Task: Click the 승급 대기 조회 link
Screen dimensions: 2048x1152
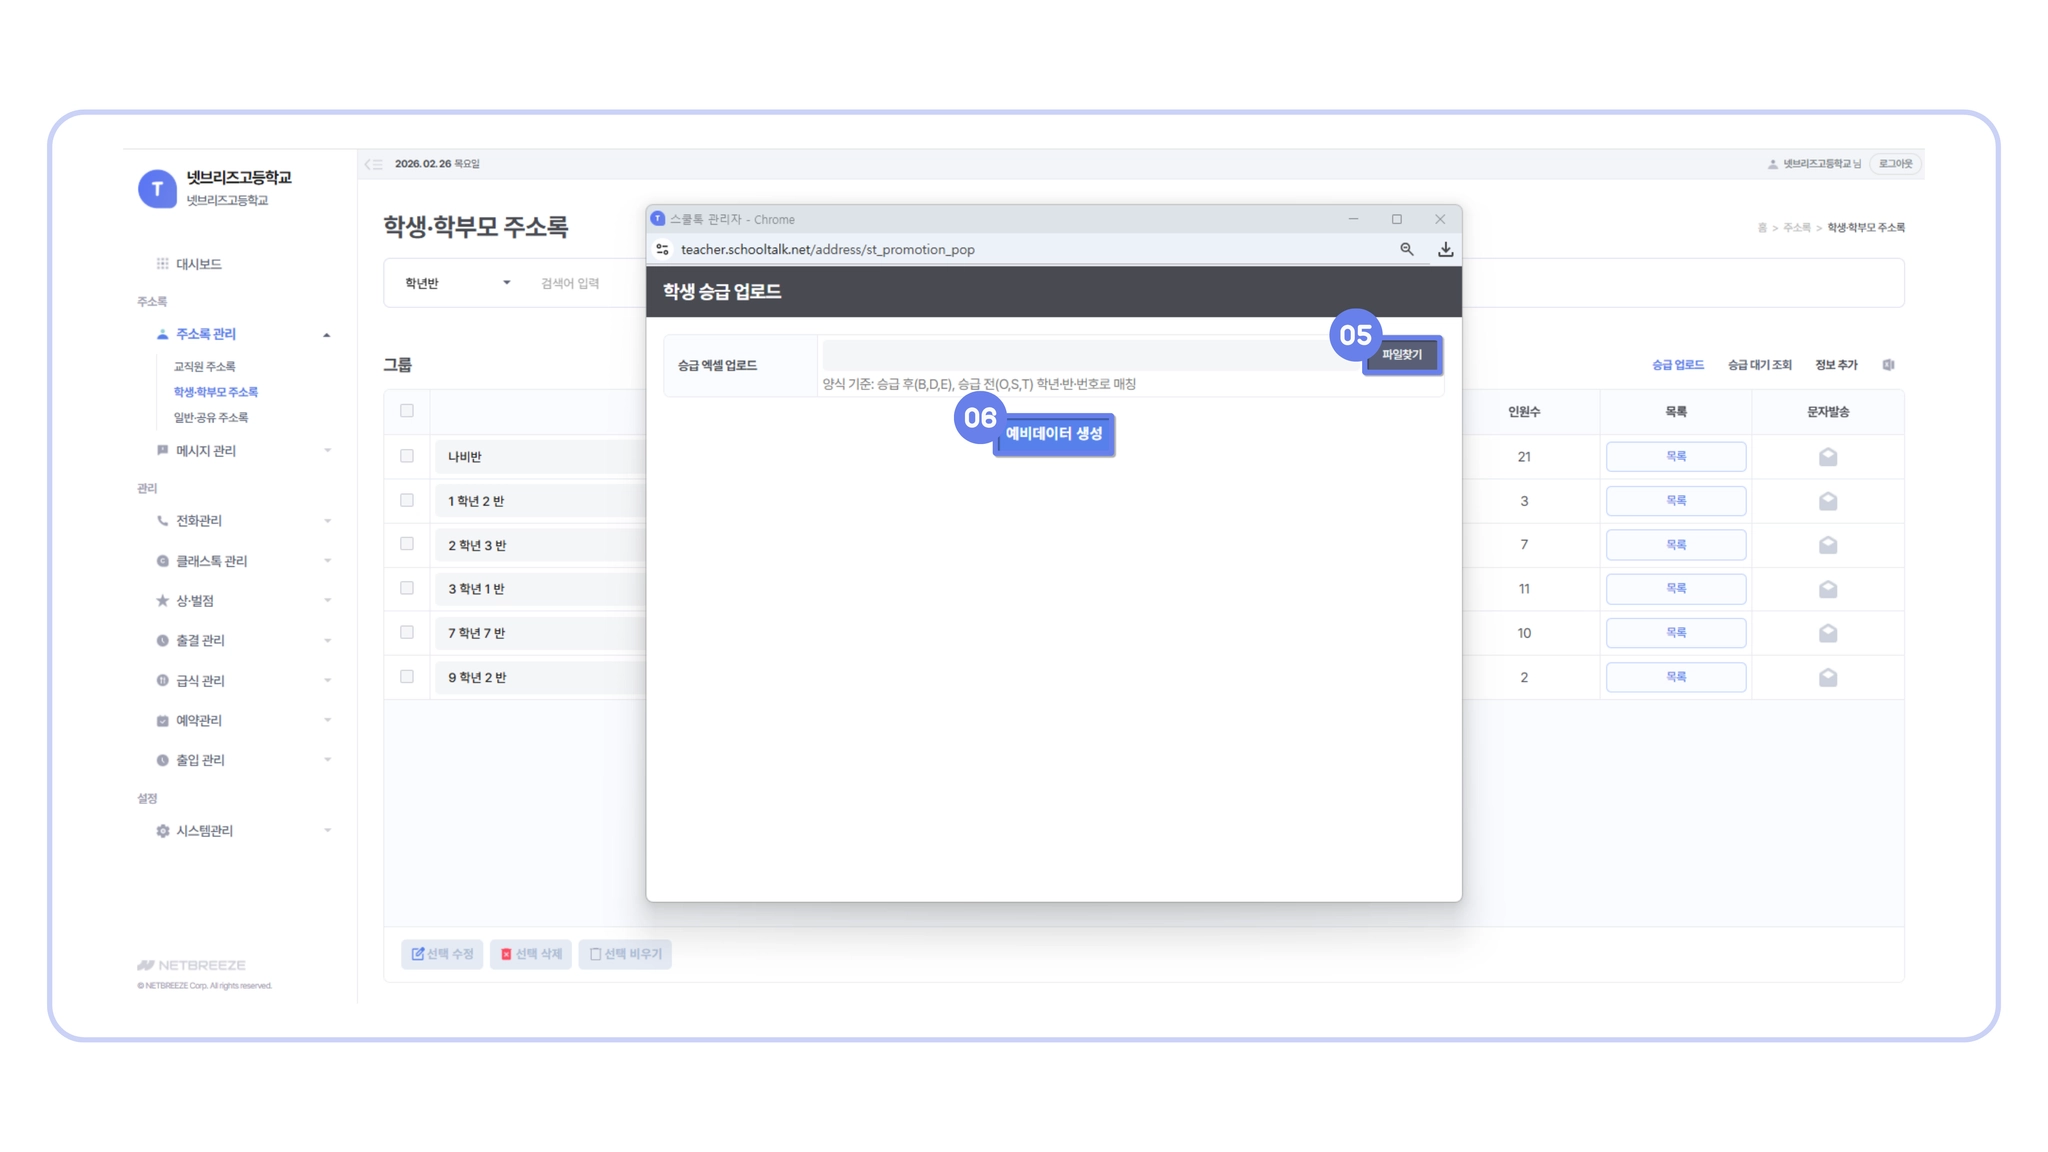Action: click(x=1759, y=365)
